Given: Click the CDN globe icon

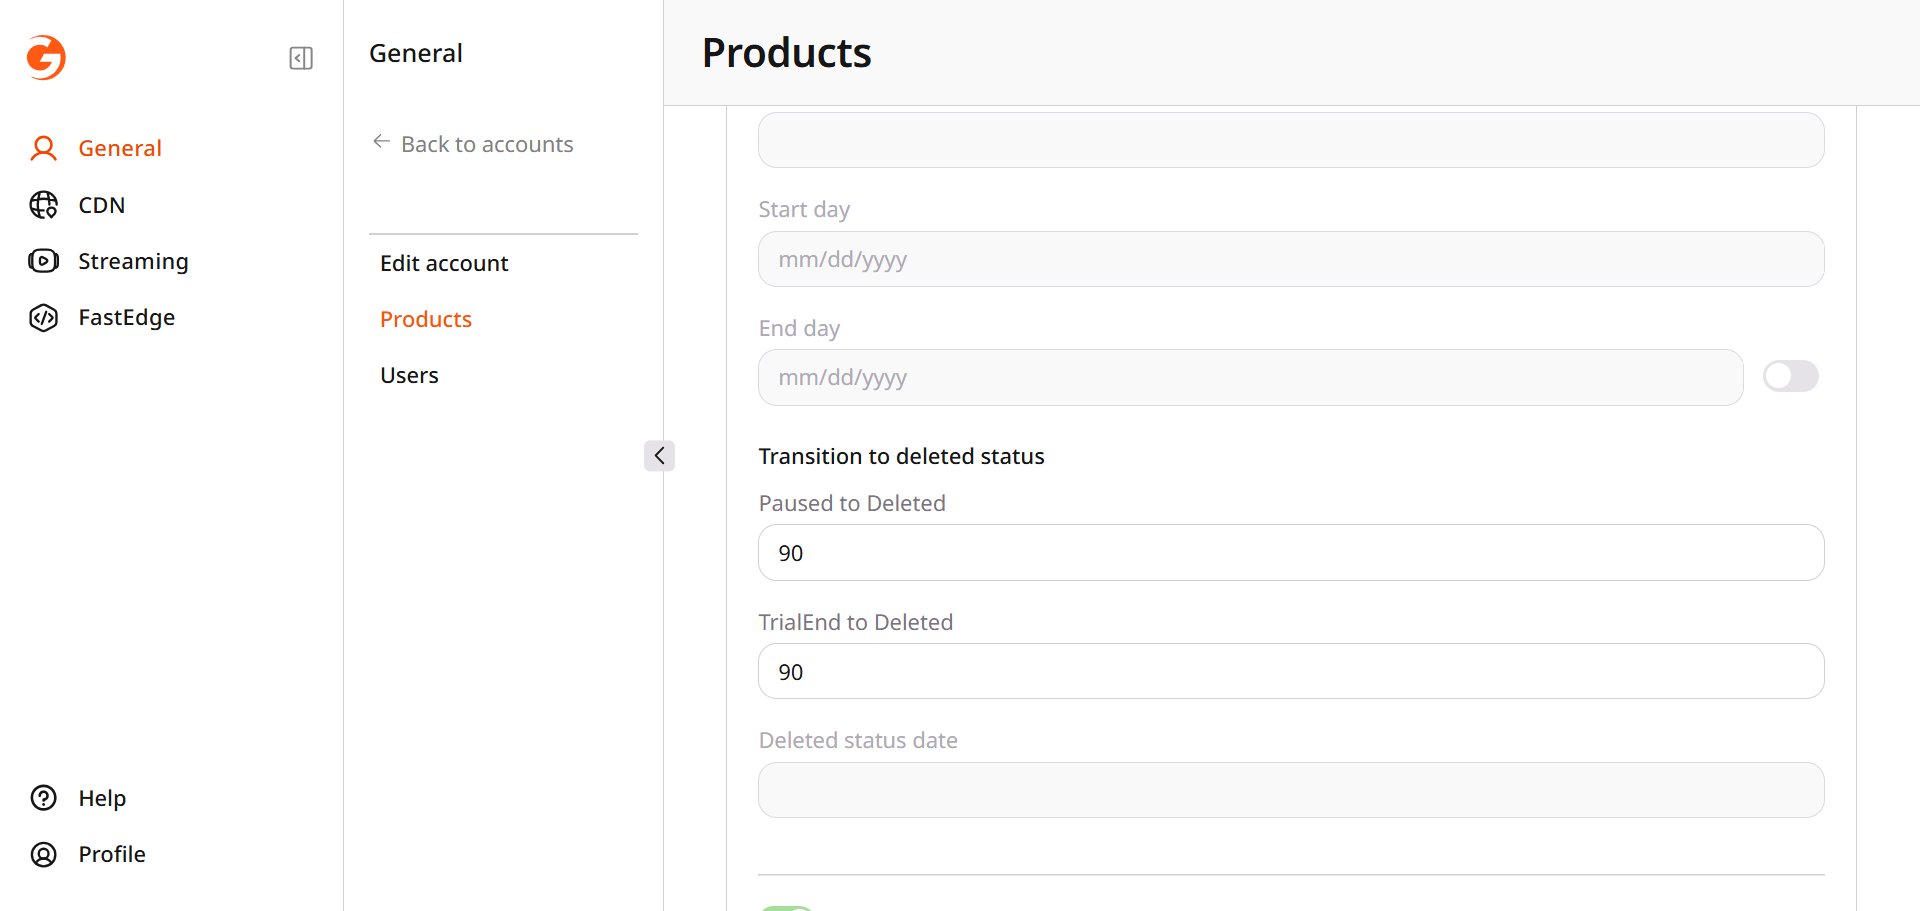Looking at the screenshot, I should 44,205.
